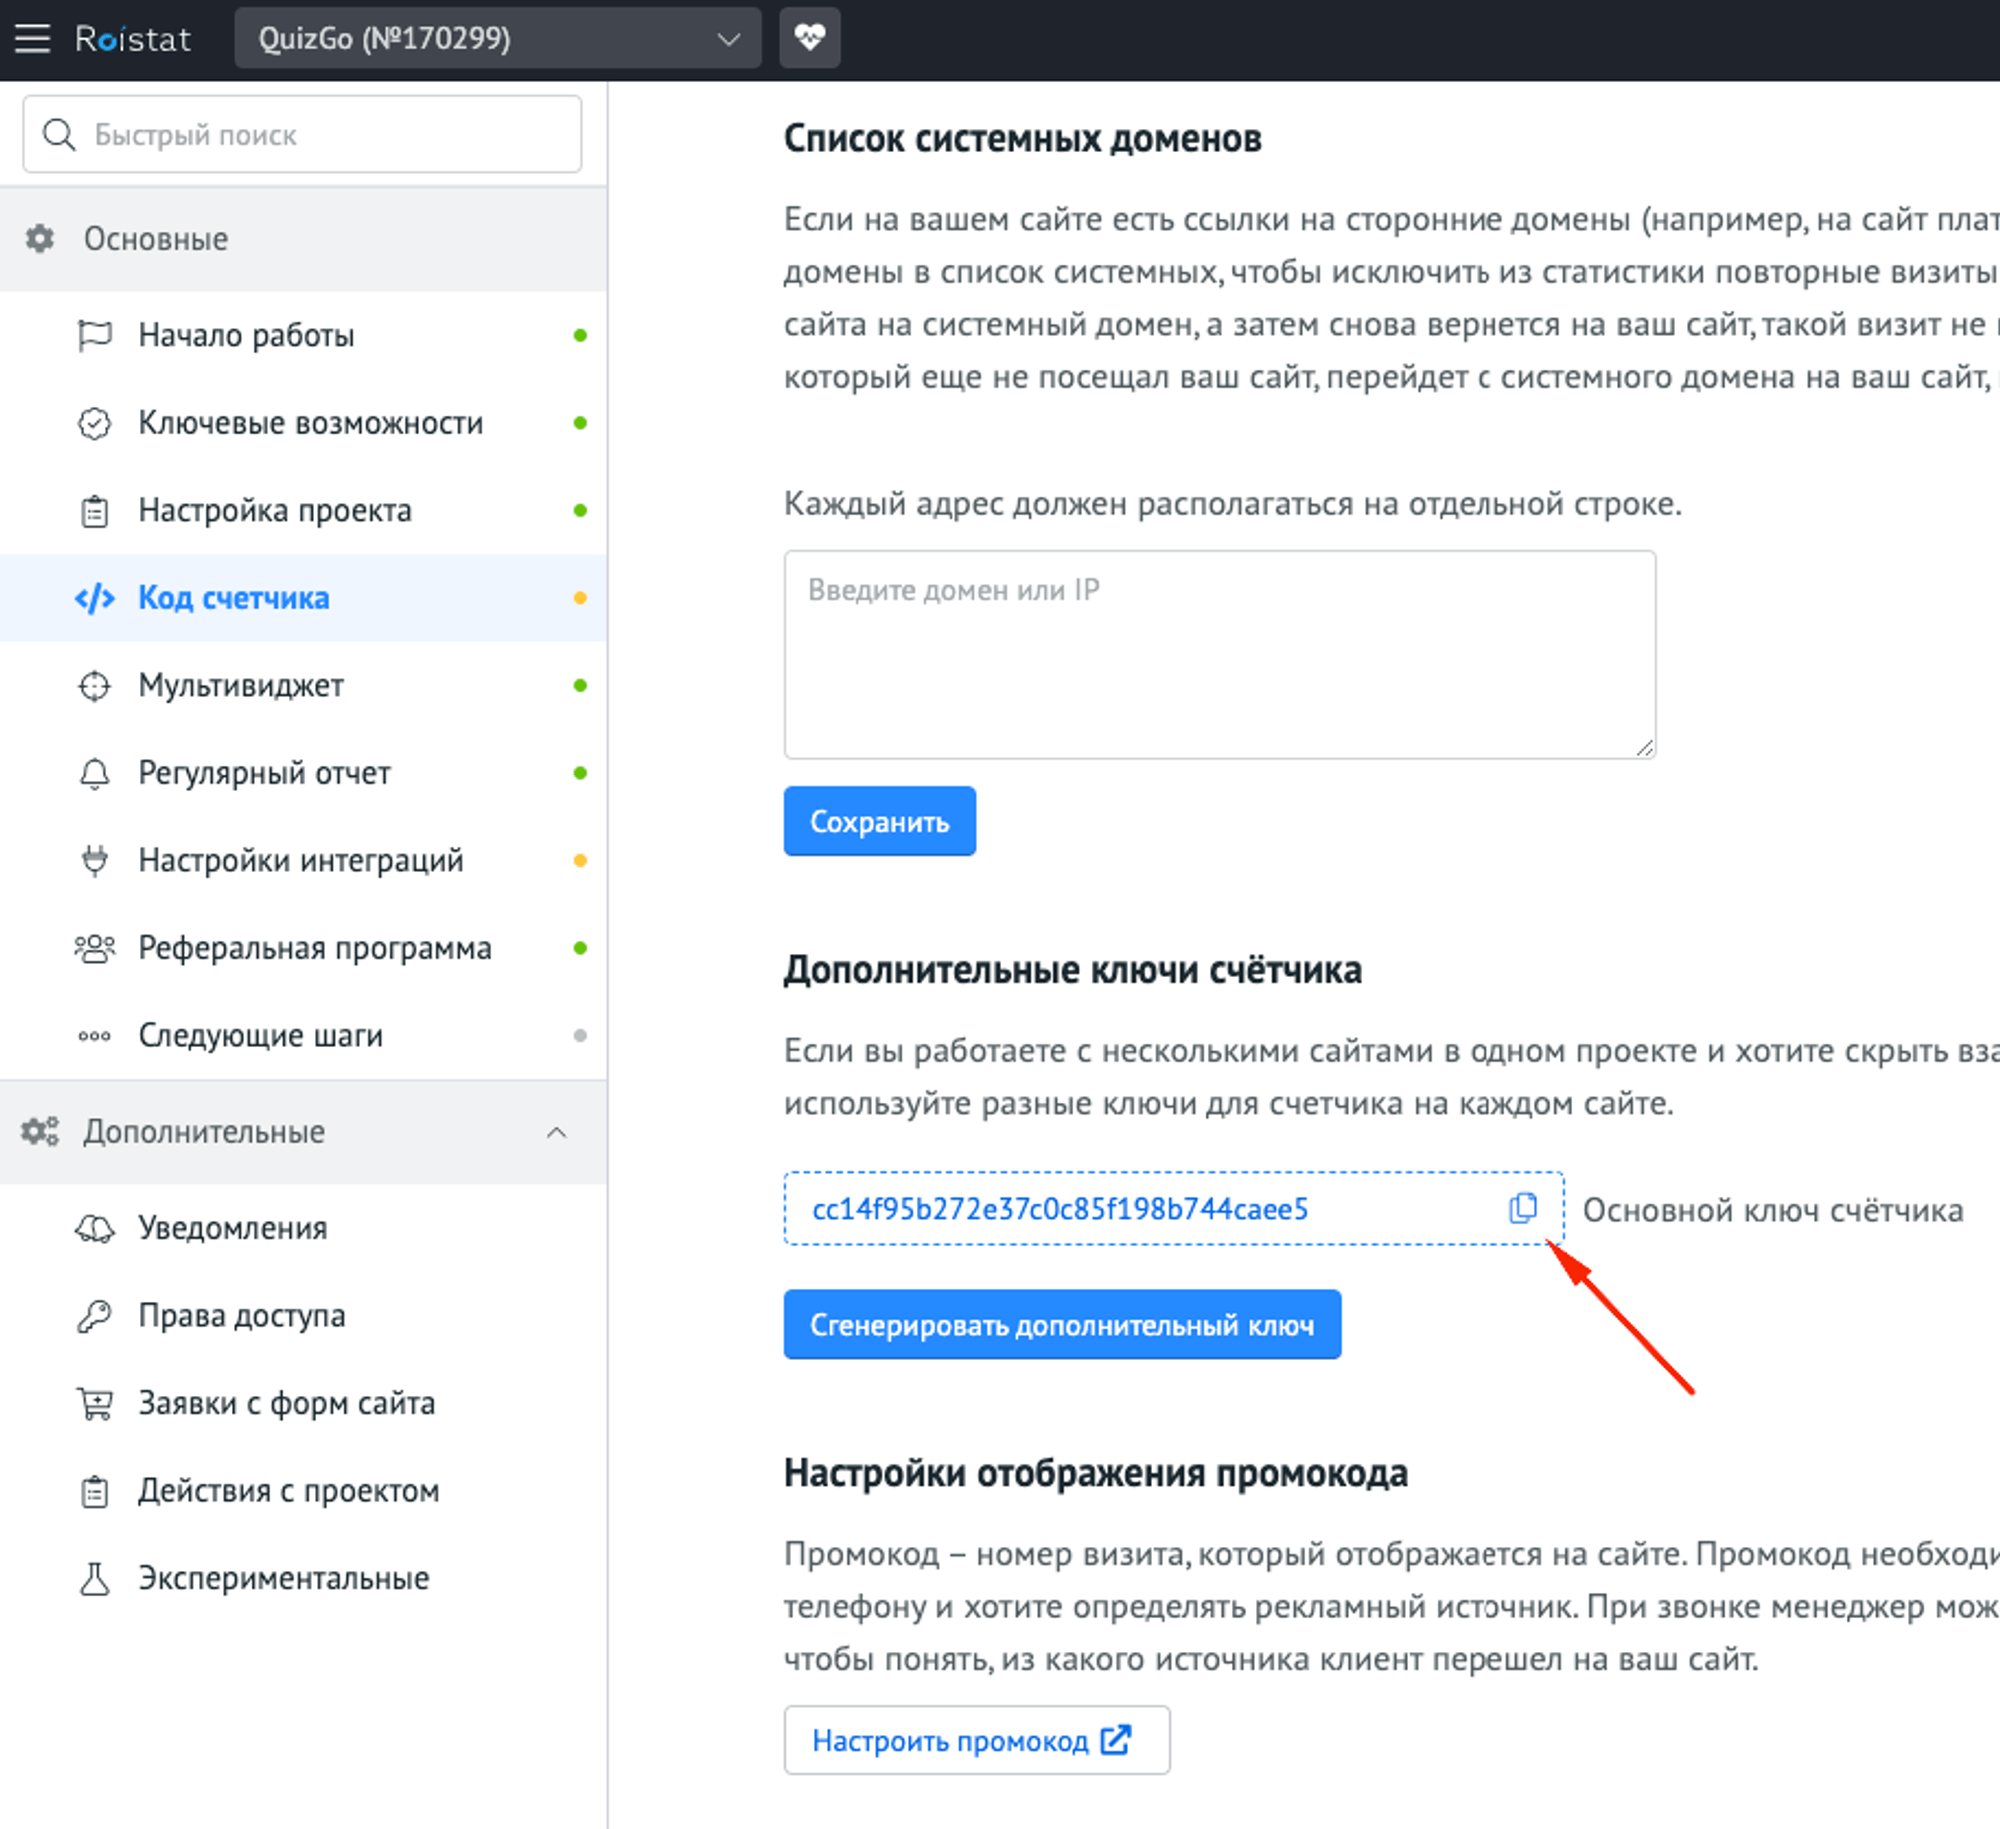Click Сгенерировать дополнительный ключ button
This screenshot has height=1829, width=2000.
click(x=1061, y=1325)
